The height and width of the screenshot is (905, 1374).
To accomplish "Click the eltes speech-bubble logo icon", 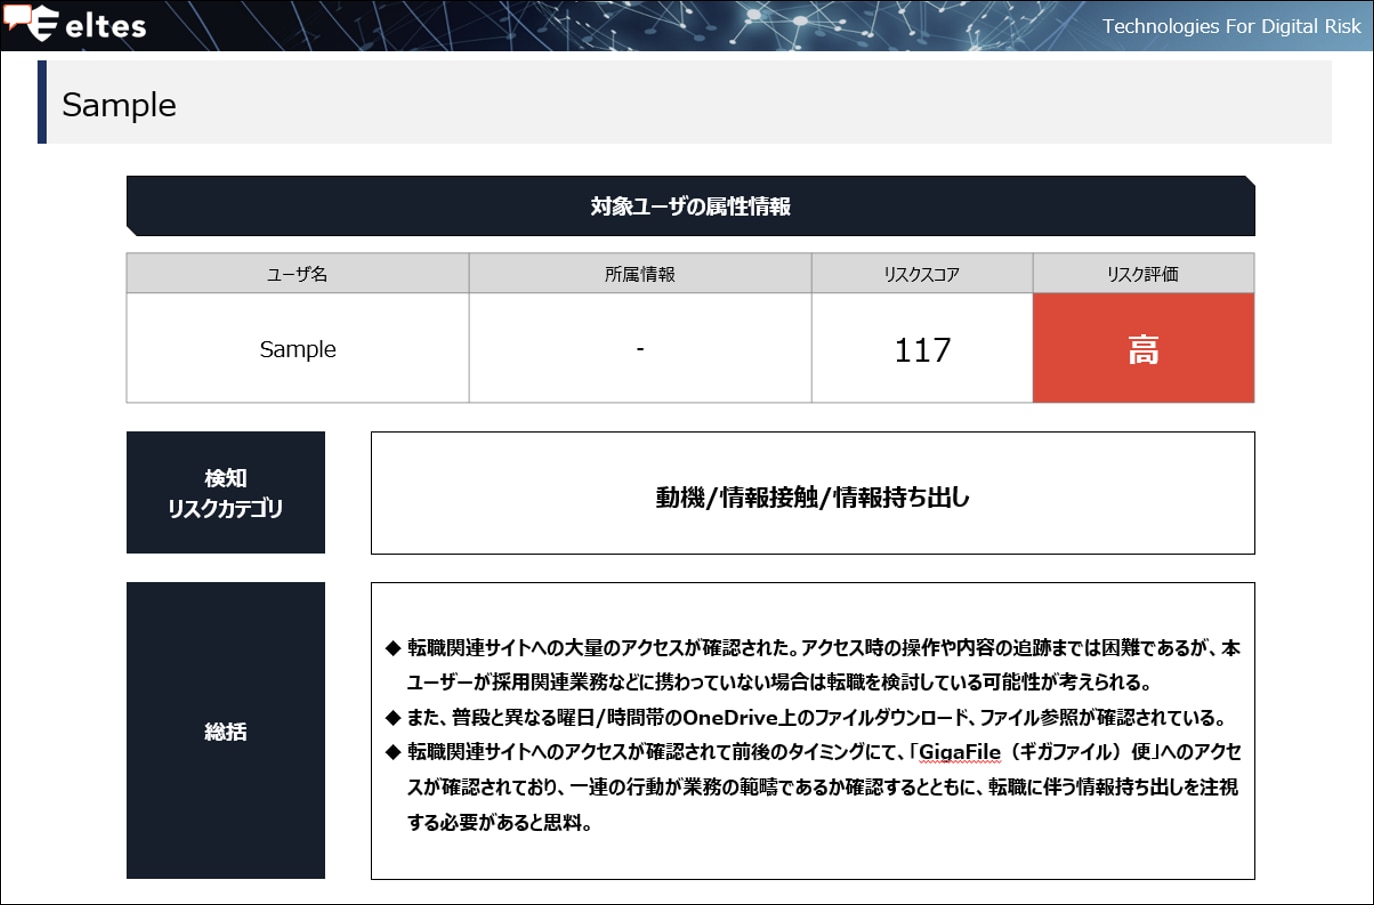I will (x=31, y=22).
